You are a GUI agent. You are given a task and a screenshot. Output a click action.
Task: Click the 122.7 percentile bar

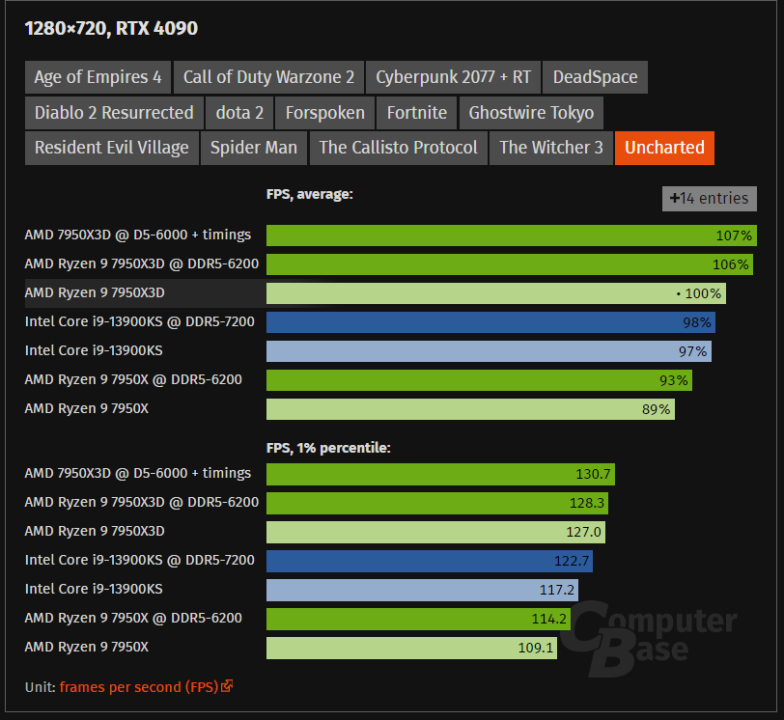tap(430, 561)
